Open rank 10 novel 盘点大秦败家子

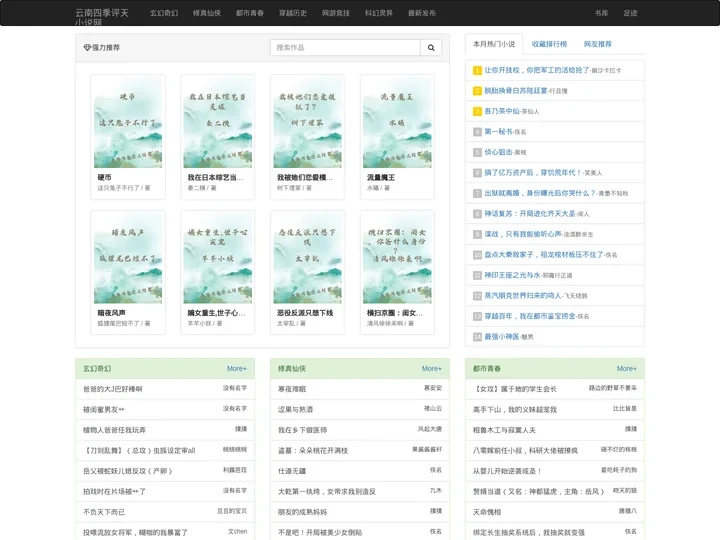[544, 254]
